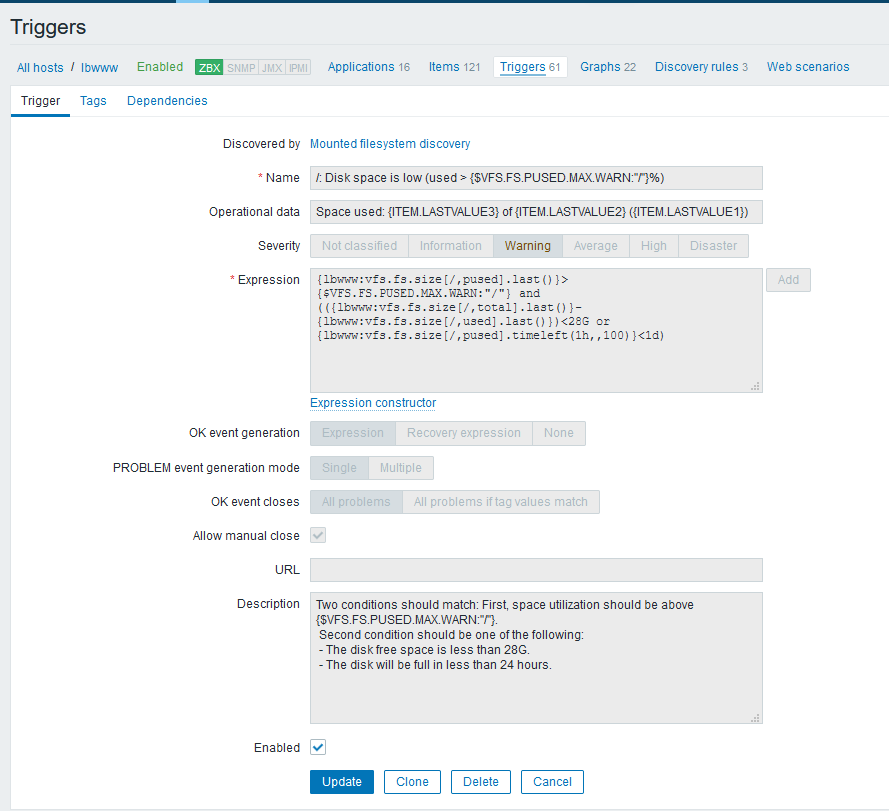Grab the Expression box resize handle

coord(755,386)
